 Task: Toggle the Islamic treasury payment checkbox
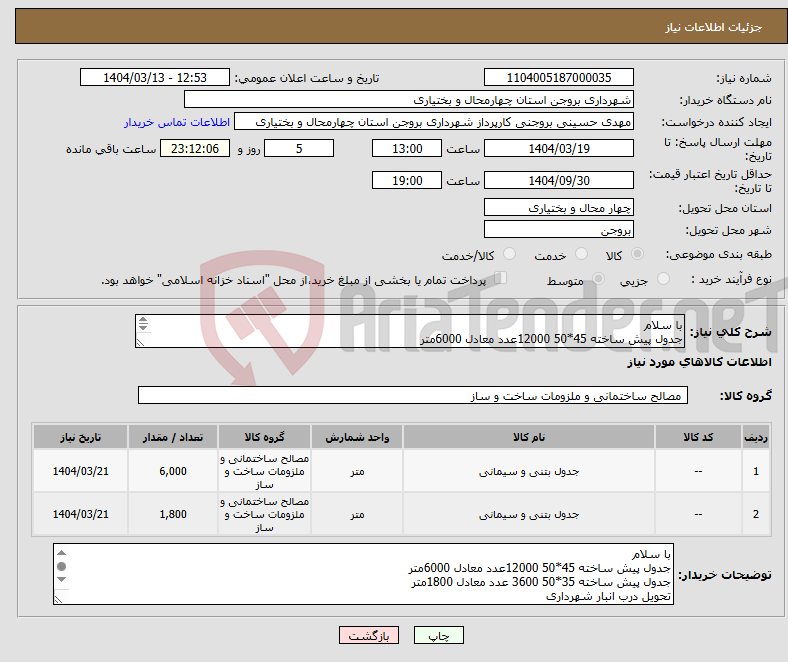pyautogui.click(x=501, y=278)
